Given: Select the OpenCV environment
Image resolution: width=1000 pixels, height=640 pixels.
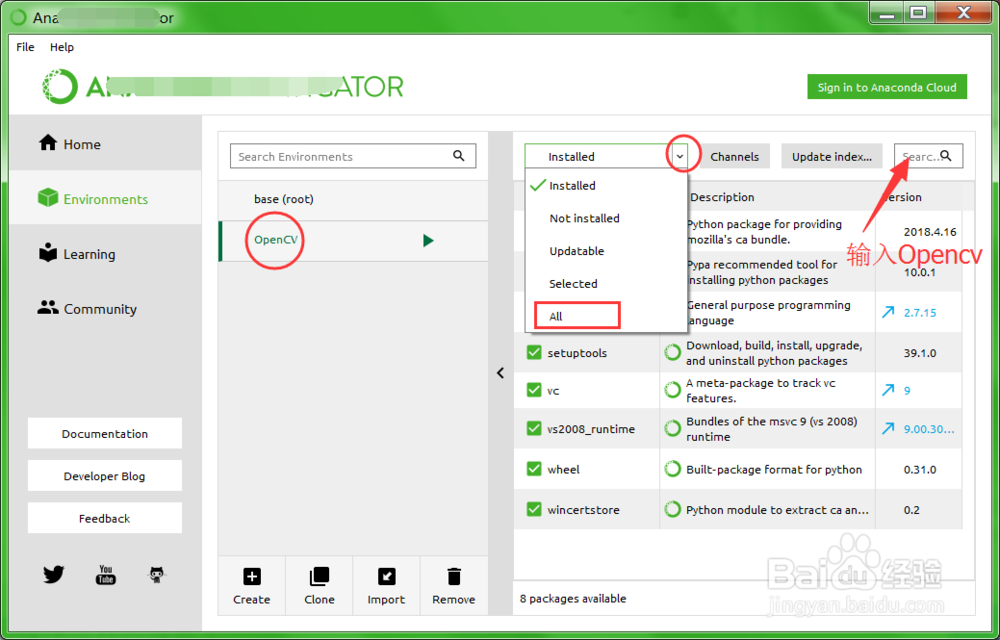Looking at the screenshot, I should (x=353, y=240).
